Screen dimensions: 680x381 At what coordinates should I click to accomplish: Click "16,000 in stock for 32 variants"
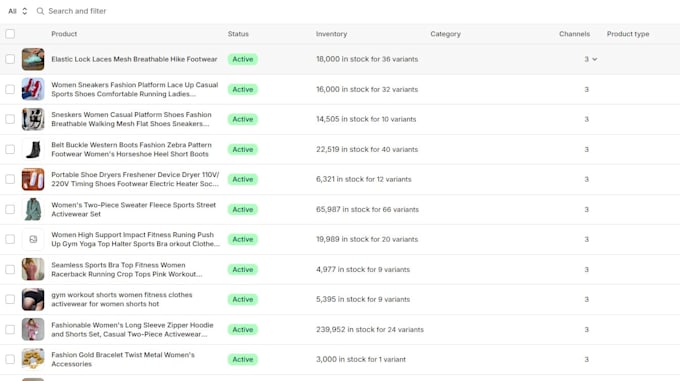click(x=367, y=89)
